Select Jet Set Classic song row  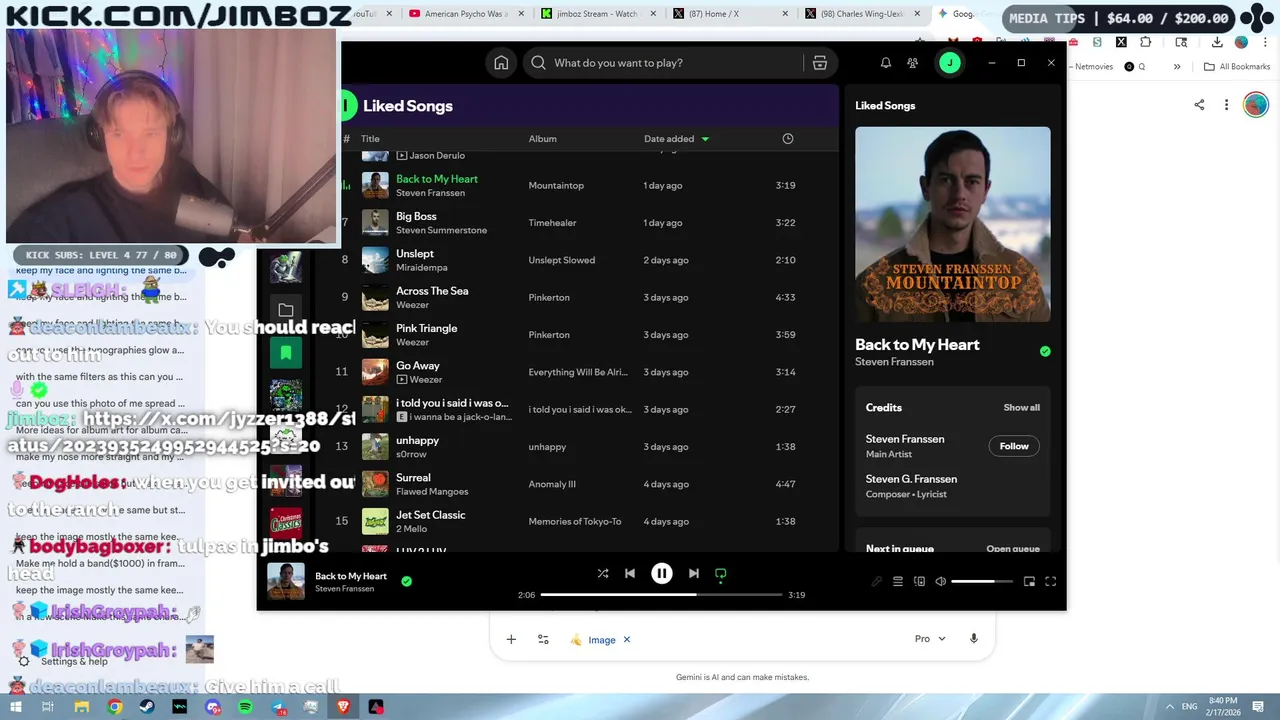pos(588,521)
